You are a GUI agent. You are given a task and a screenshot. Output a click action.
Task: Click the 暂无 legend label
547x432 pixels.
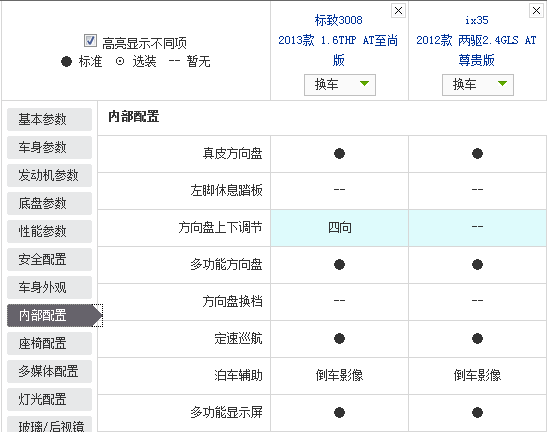pyautogui.click(x=198, y=62)
